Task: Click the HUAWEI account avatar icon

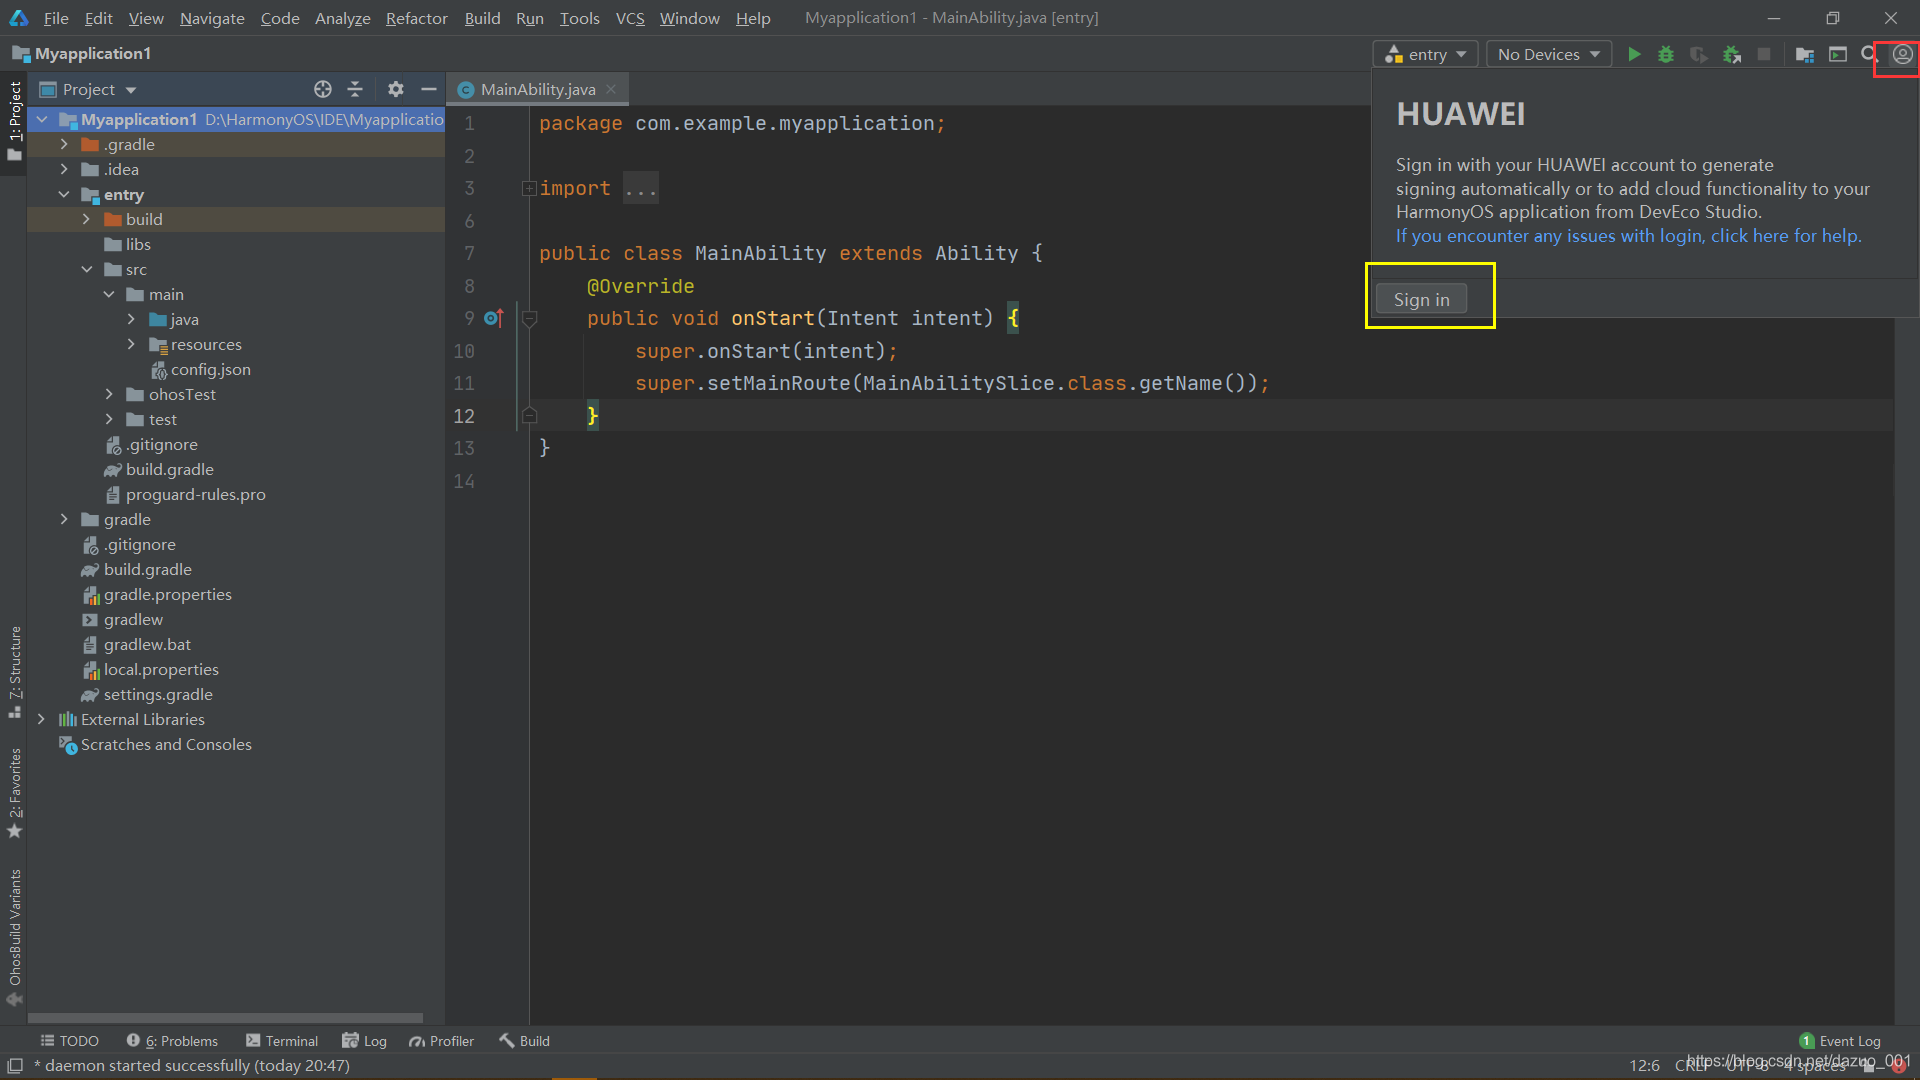Action: (1902, 54)
